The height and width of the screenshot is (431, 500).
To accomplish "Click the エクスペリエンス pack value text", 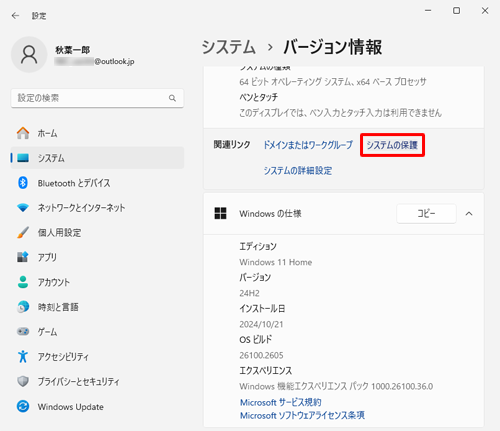I will coord(336,386).
